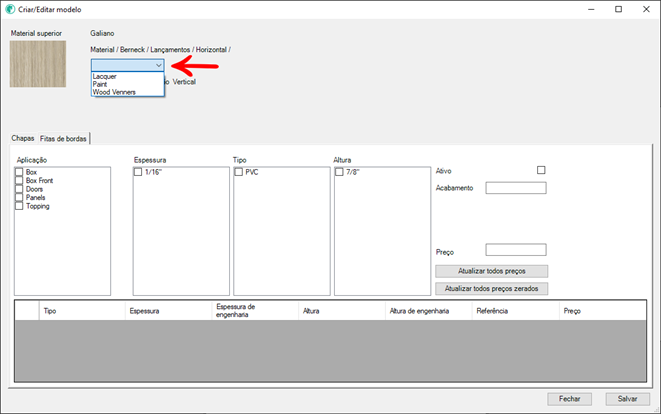The height and width of the screenshot is (414, 661).
Task: Check the Topping checkbox
Action: tap(19, 206)
